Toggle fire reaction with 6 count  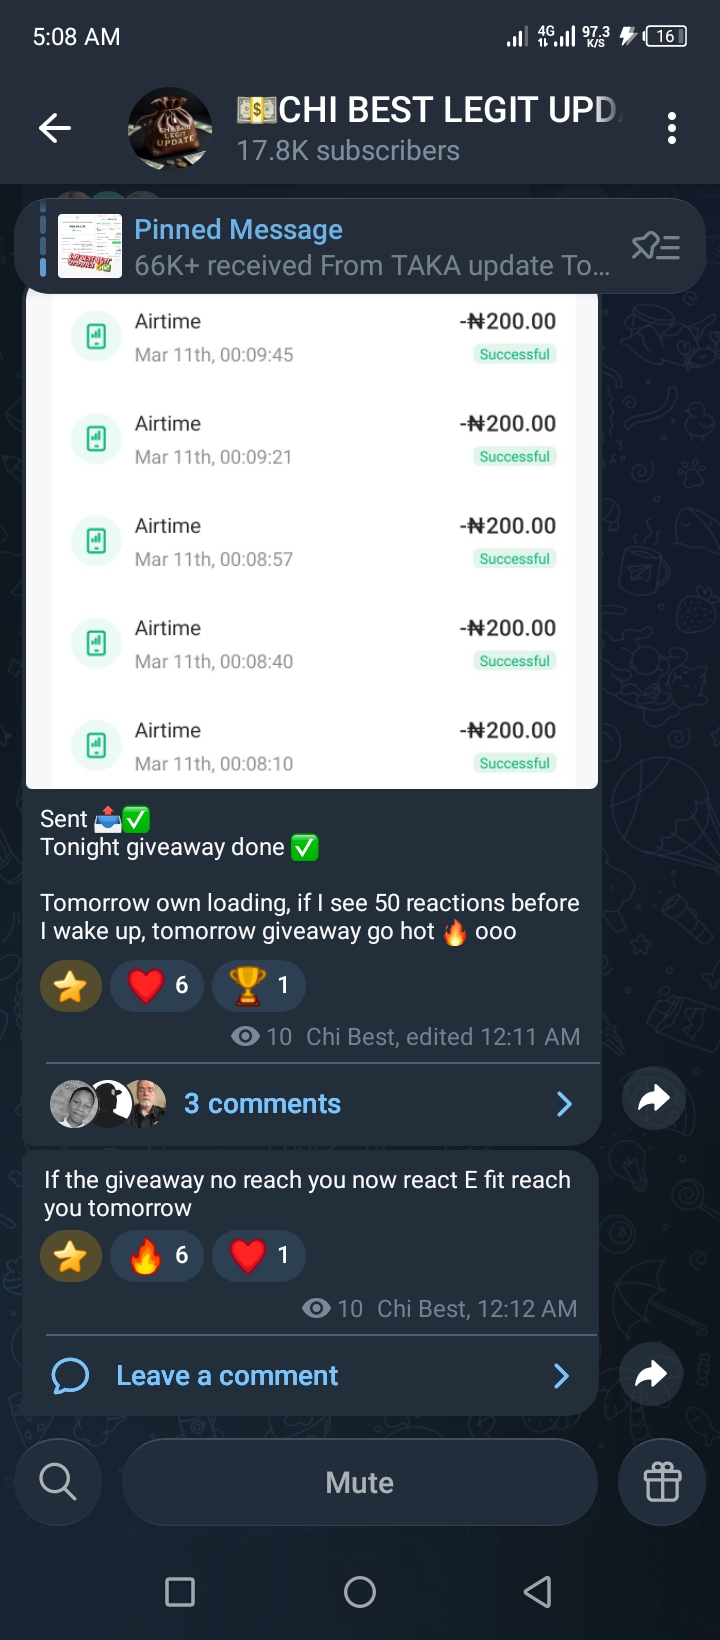point(157,1255)
